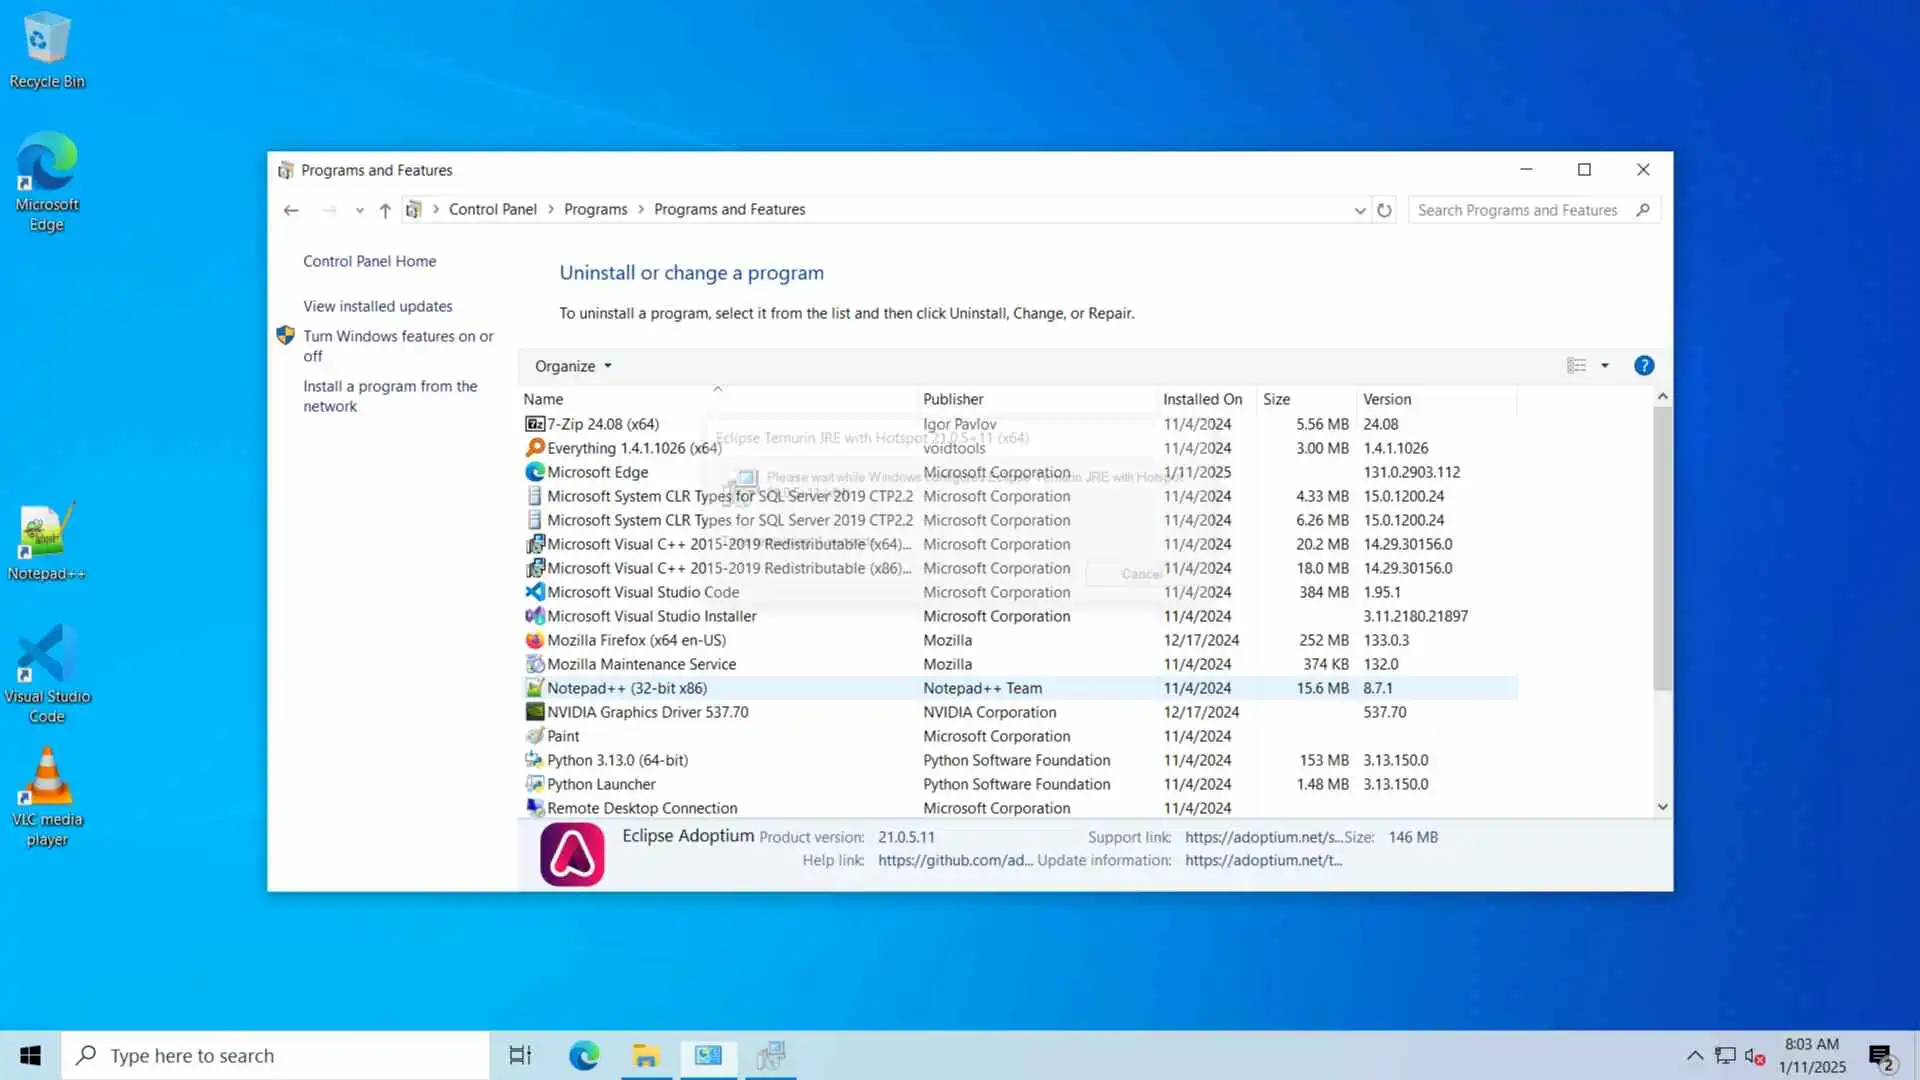Screen dimensions: 1920x1080
Task: Click the scroll down arrow on list scrollbar
Action: tap(1662, 807)
